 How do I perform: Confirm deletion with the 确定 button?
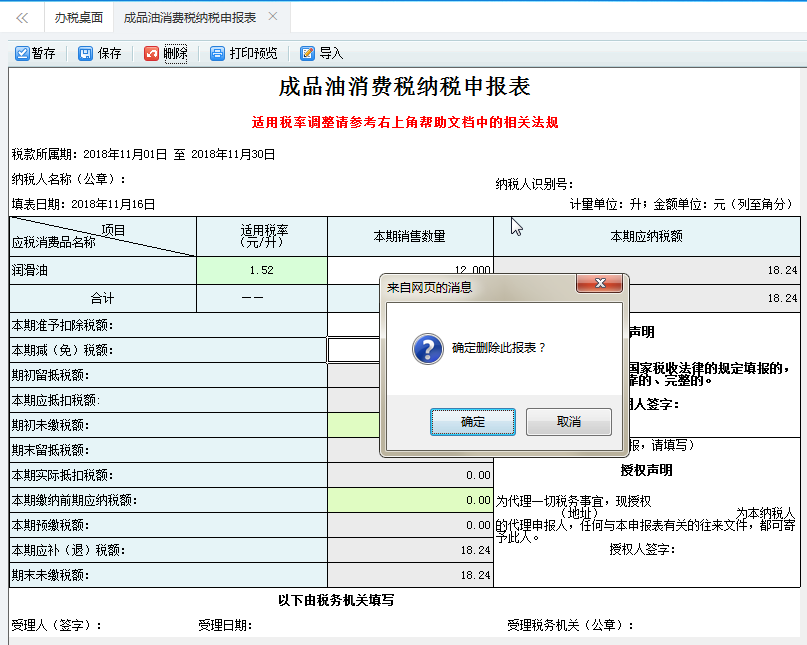473,422
